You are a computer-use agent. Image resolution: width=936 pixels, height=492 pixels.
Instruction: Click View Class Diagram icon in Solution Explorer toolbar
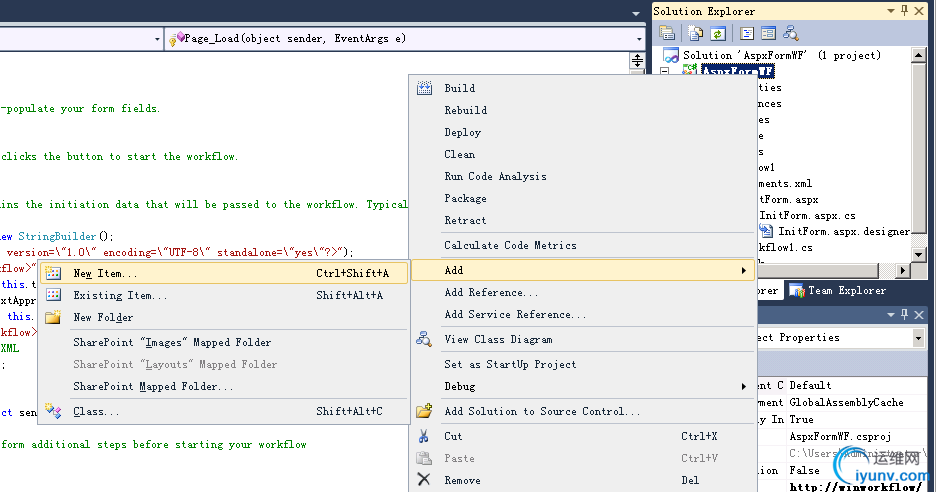point(791,33)
